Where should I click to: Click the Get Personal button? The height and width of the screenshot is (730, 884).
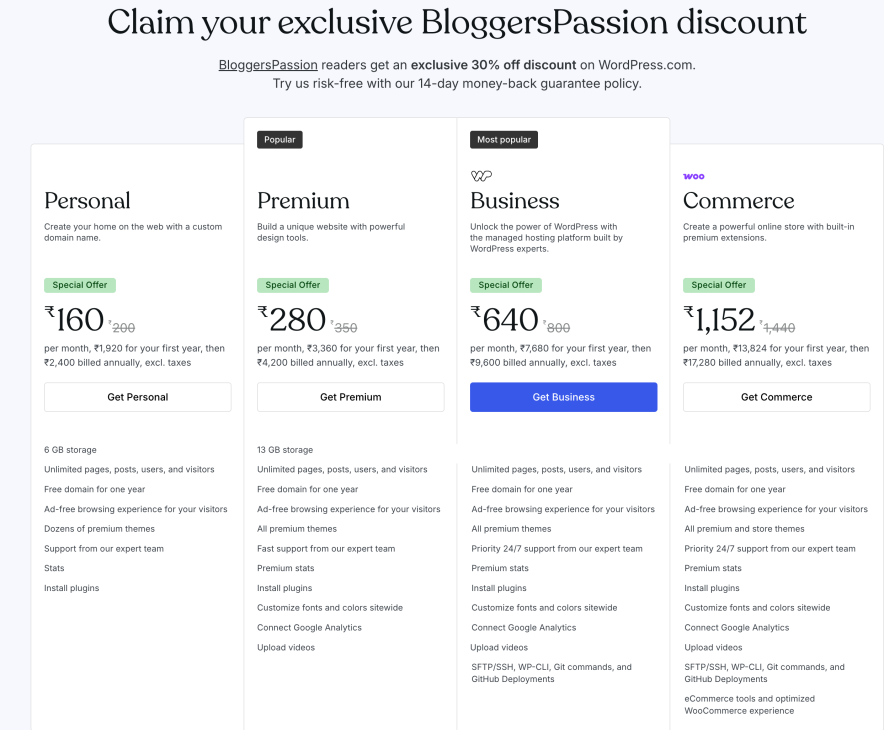click(137, 397)
